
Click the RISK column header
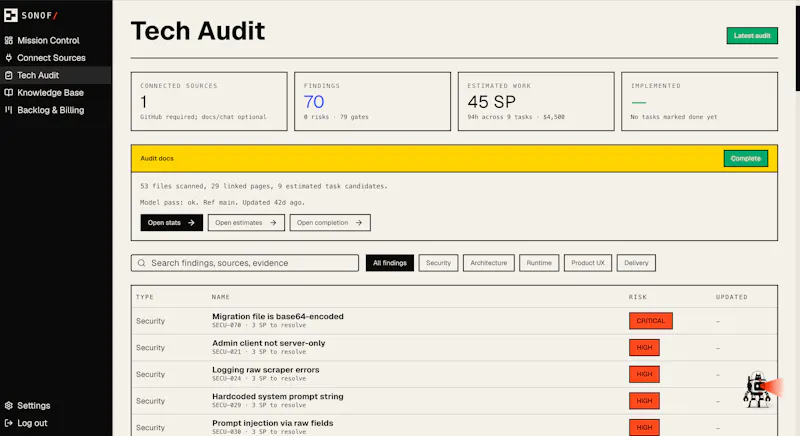click(638, 297)
